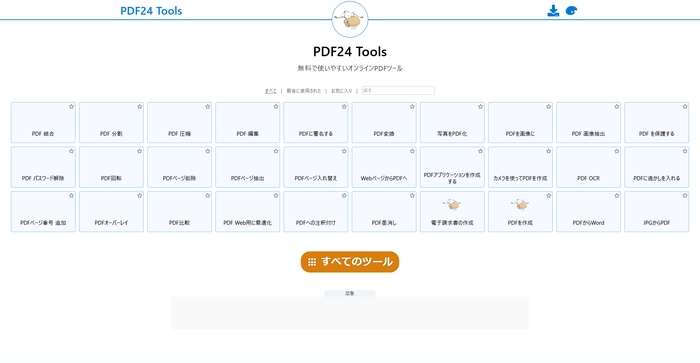The image size is (700, 363).
Task: Click the star on カメラを使ってPDFを作成 tile
Action: tap(549, 151)
